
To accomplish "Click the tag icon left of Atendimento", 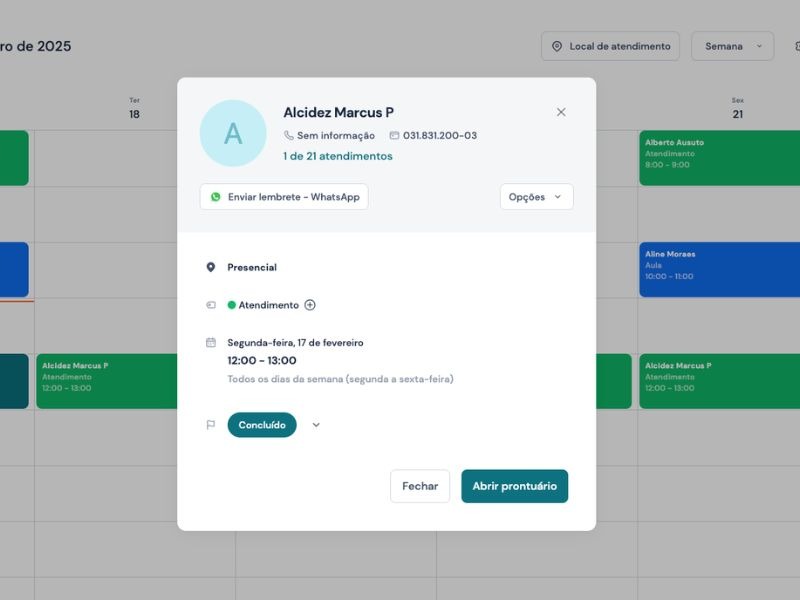I will tap(210, 304).
